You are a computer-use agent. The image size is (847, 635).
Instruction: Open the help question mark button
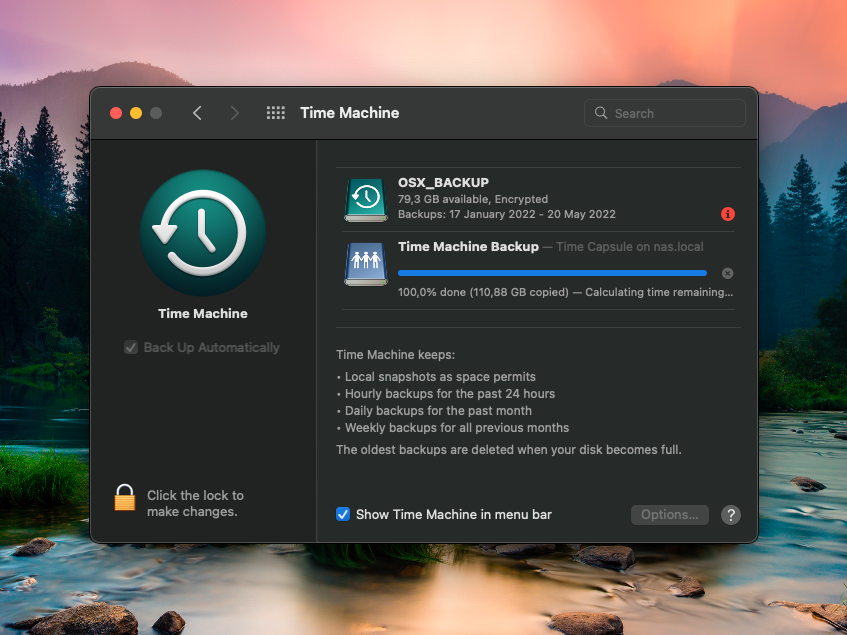(730, 515)
